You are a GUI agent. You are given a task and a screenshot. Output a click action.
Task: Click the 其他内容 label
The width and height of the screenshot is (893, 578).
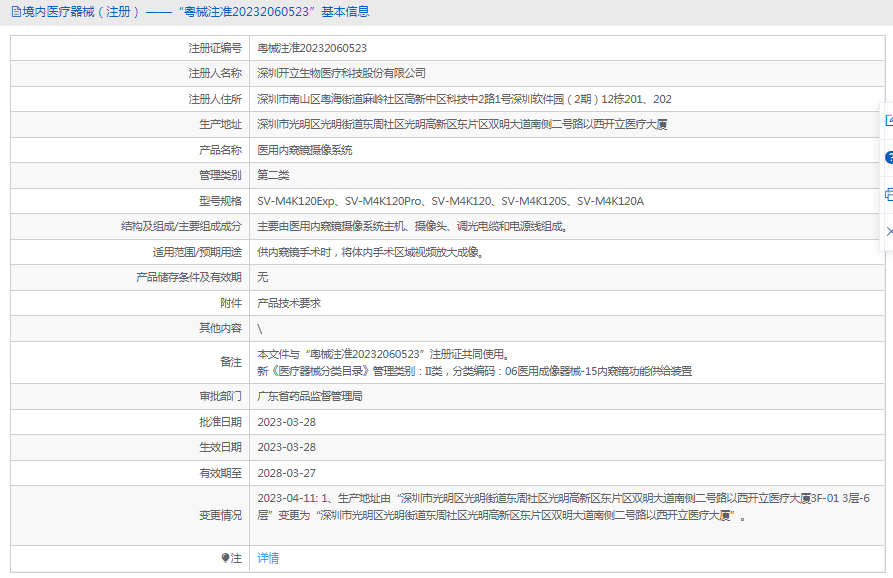click(220, 328)
